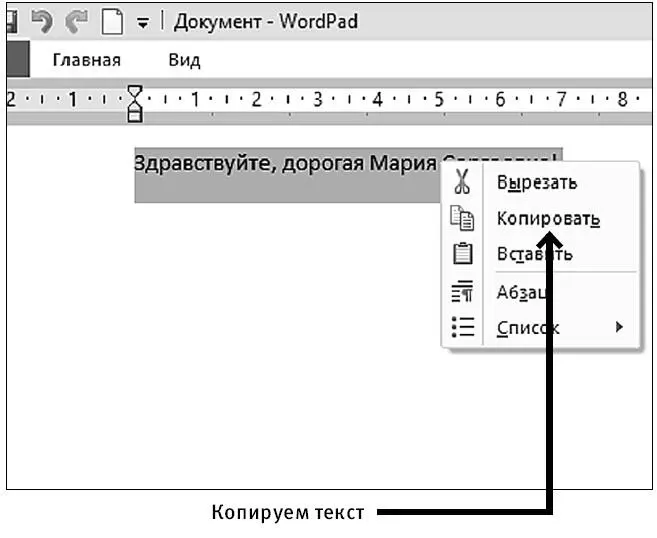Click the ruler at mark 5

(x=439, y=99)
